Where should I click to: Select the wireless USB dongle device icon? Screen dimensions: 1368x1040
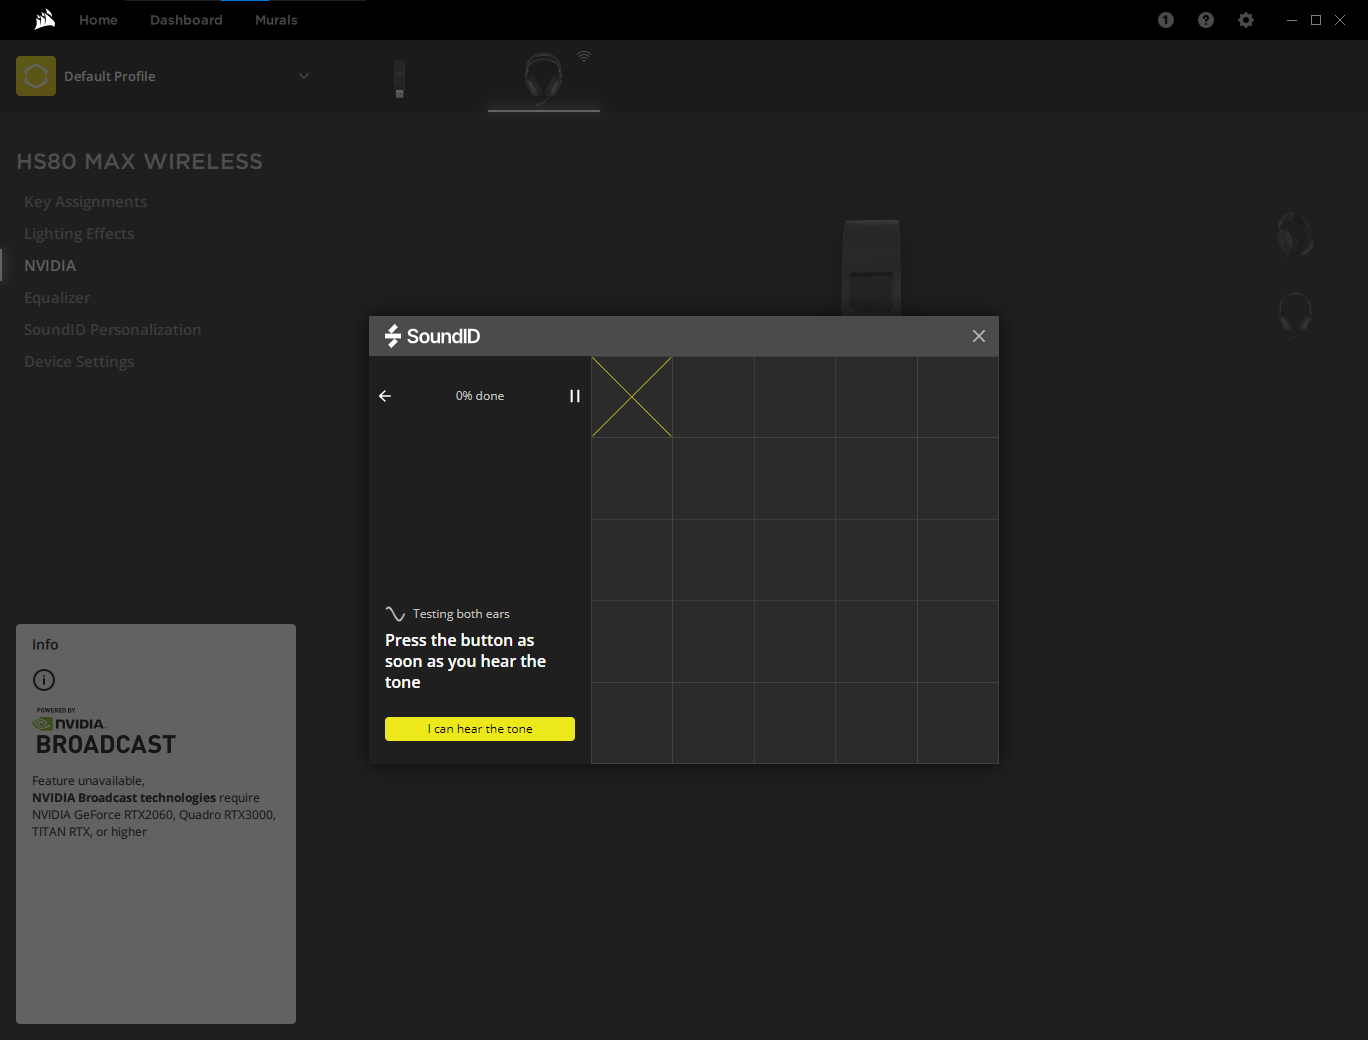[399, 79]
